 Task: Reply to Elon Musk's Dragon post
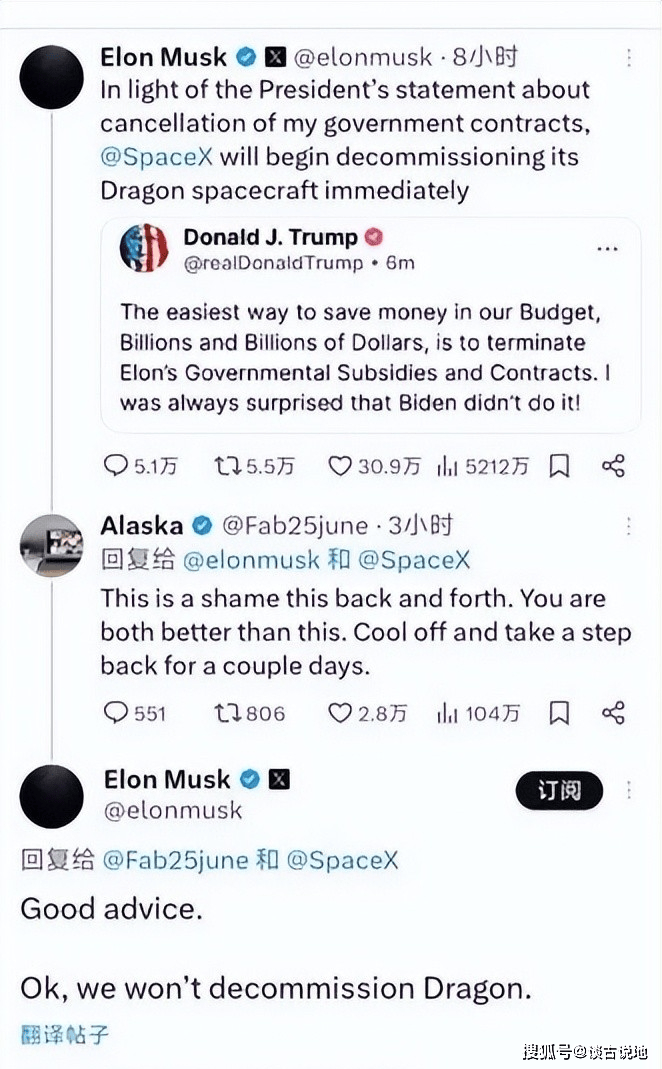(117, 465)
